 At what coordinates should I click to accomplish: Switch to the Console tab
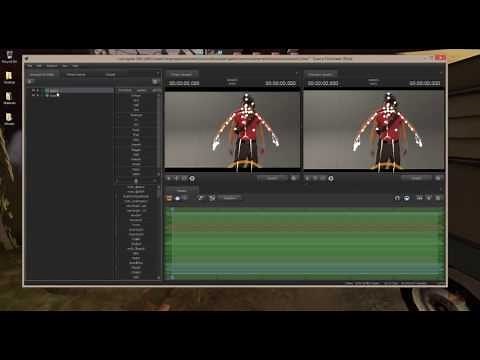(110, 74)
